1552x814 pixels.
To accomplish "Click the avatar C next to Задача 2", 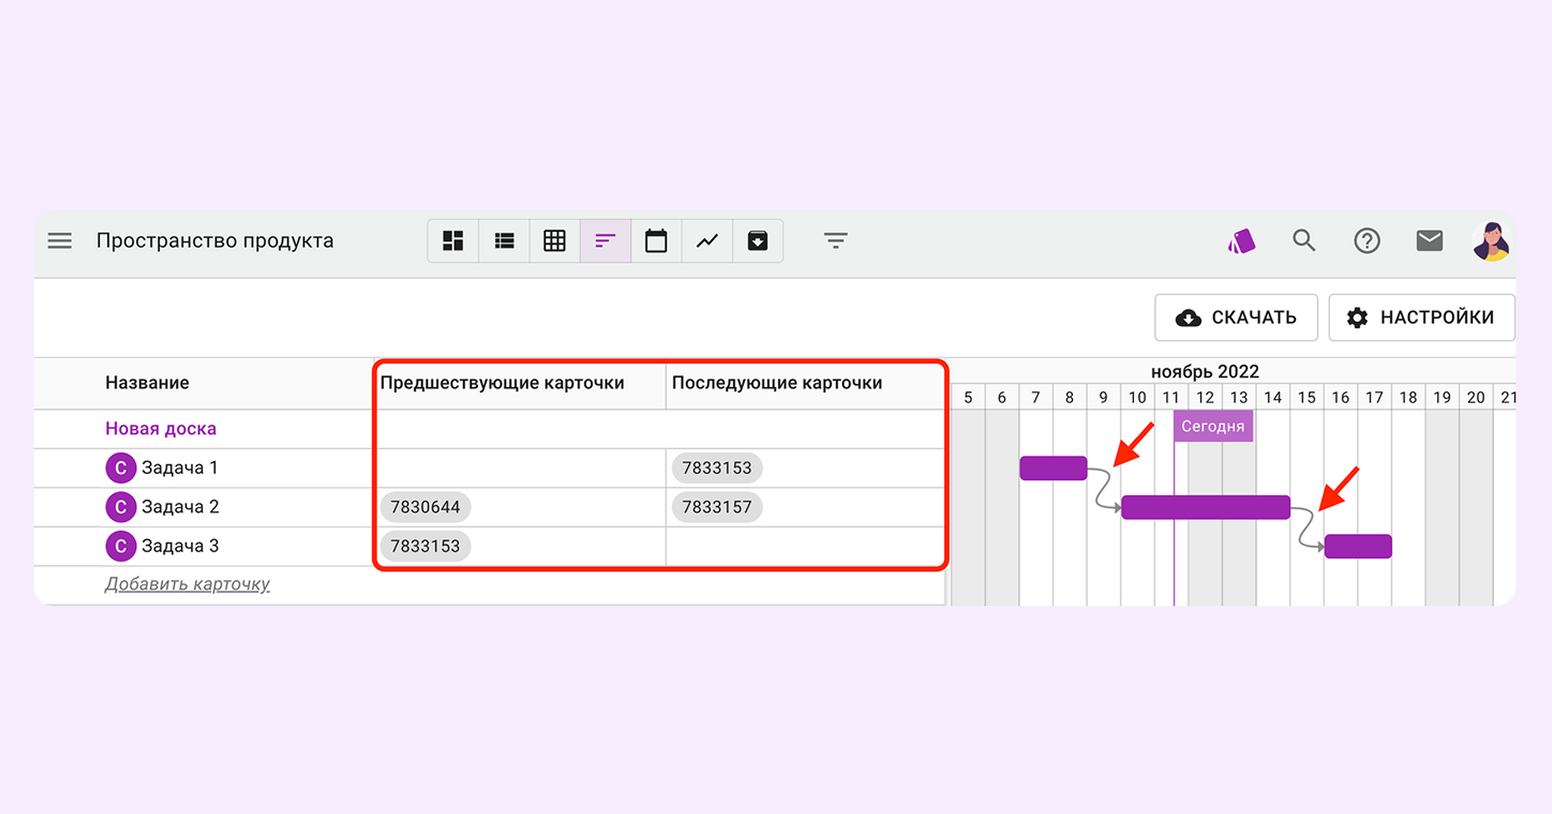I will (120, 507).
